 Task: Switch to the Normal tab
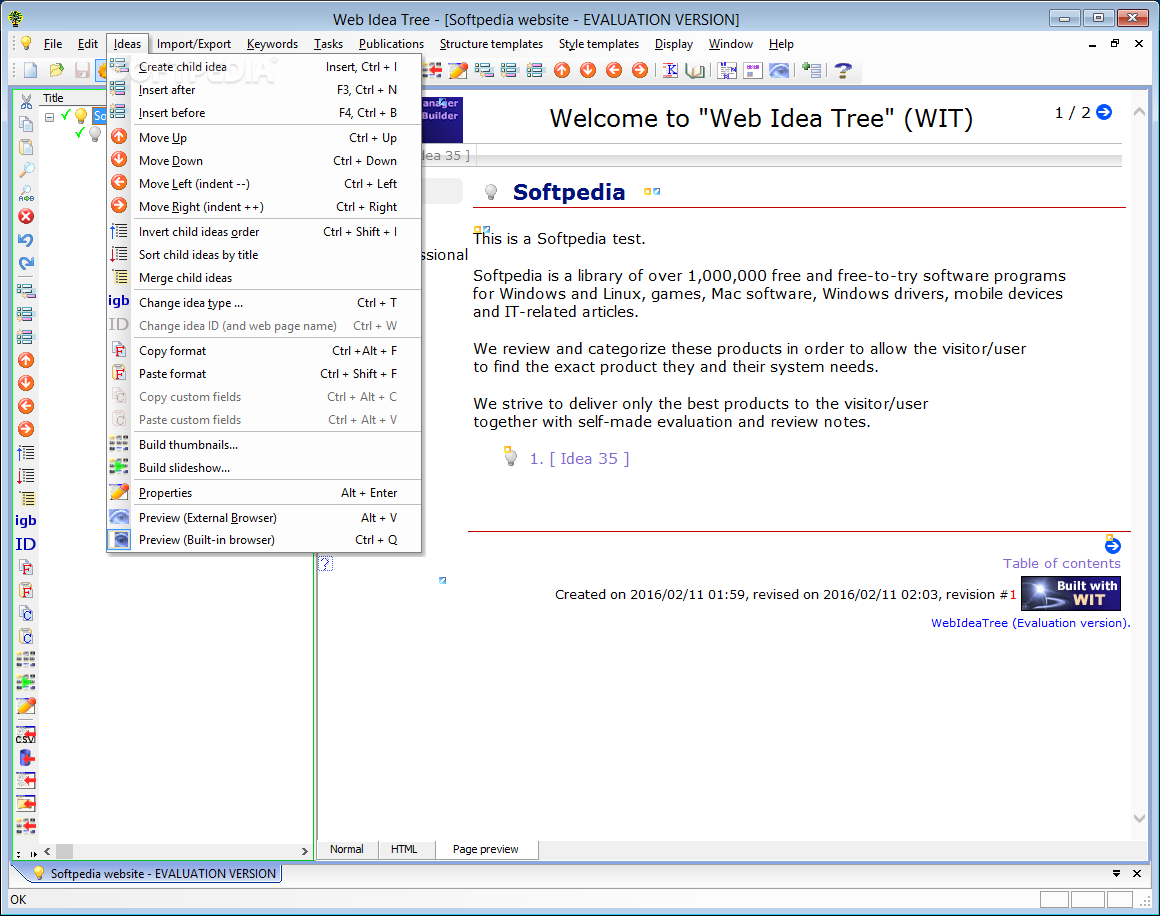coord(346,849)
